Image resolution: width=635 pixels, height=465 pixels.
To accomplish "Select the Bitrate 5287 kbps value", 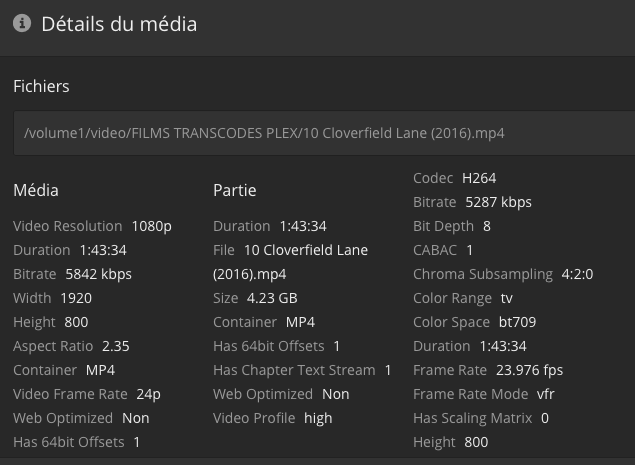I will [x=498, y=202].
